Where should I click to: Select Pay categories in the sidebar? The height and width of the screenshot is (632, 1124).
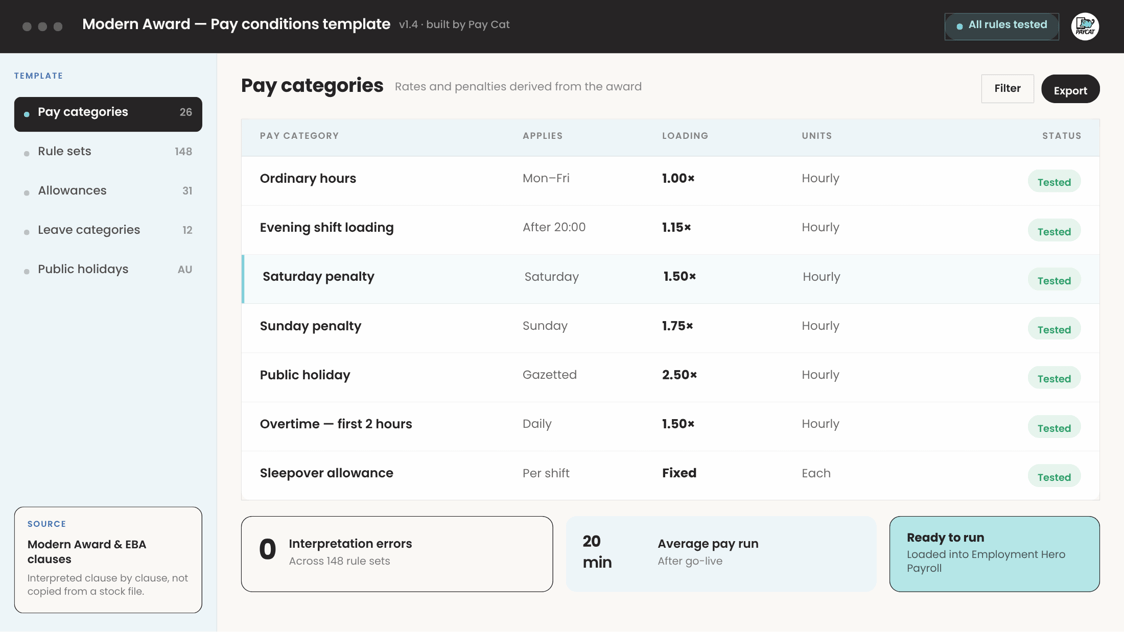[x=108, y=113]
